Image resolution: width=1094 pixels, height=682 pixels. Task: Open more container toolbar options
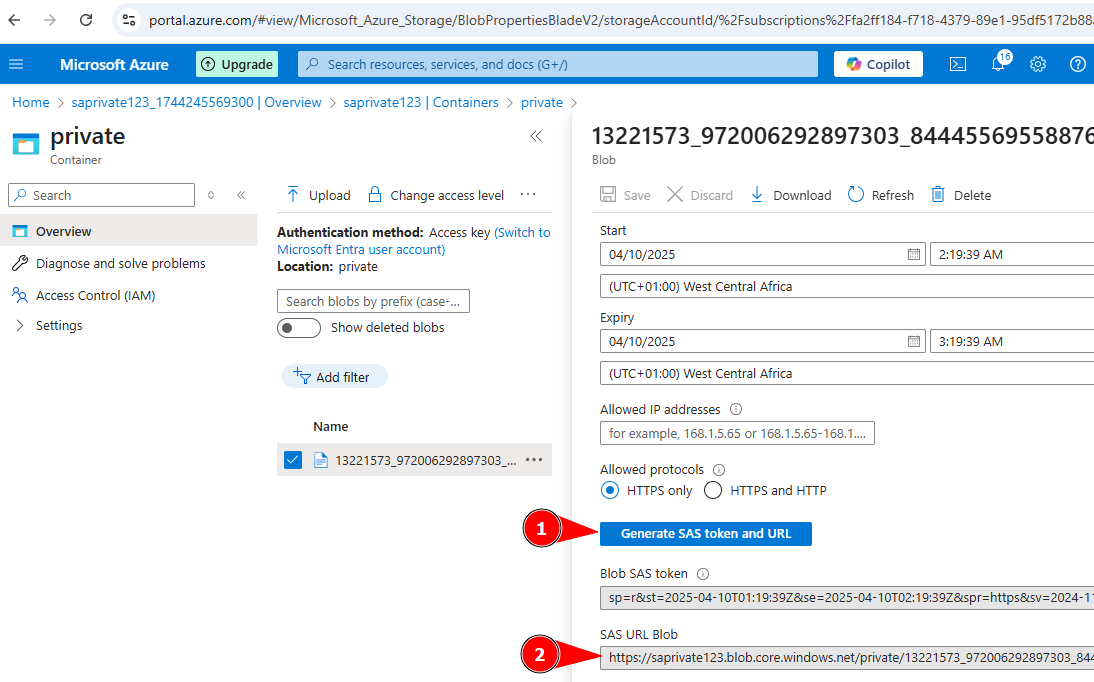(x=528, y=194)
